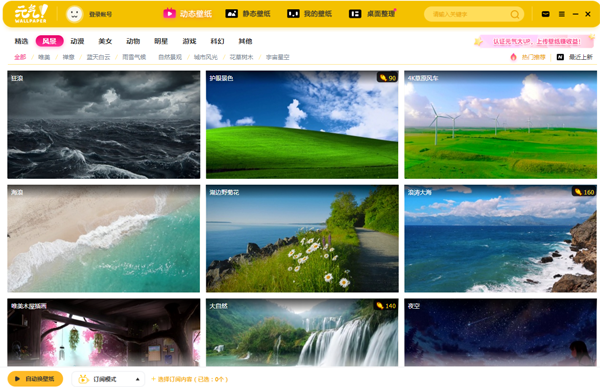Open 登录帐号 login link
The image size is (600, 387).
(x=101, y=14)
